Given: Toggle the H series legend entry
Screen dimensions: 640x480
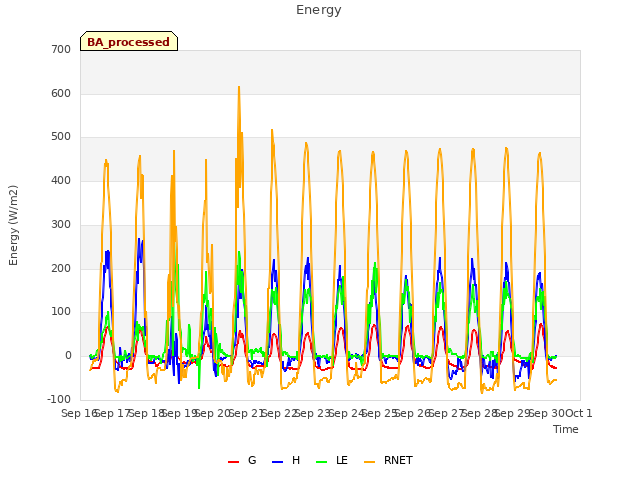Looking at the screenshot, I should click(286, 460).
